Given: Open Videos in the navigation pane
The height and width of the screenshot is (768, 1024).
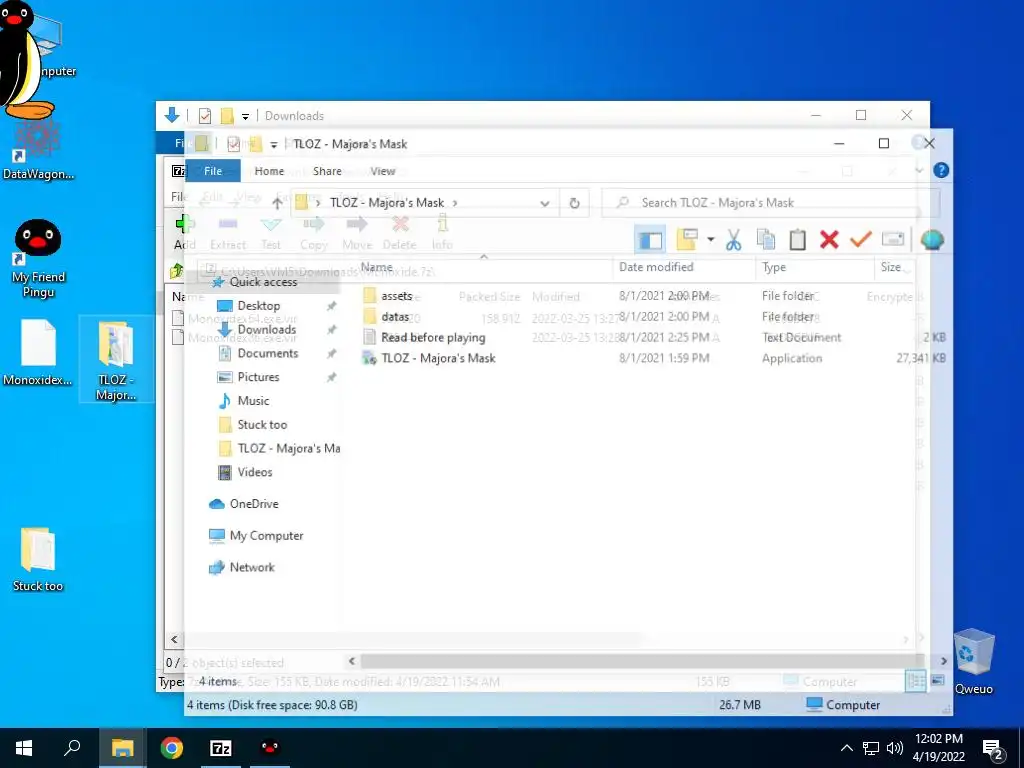Looking at the screenshot, I should click(255, 472).
